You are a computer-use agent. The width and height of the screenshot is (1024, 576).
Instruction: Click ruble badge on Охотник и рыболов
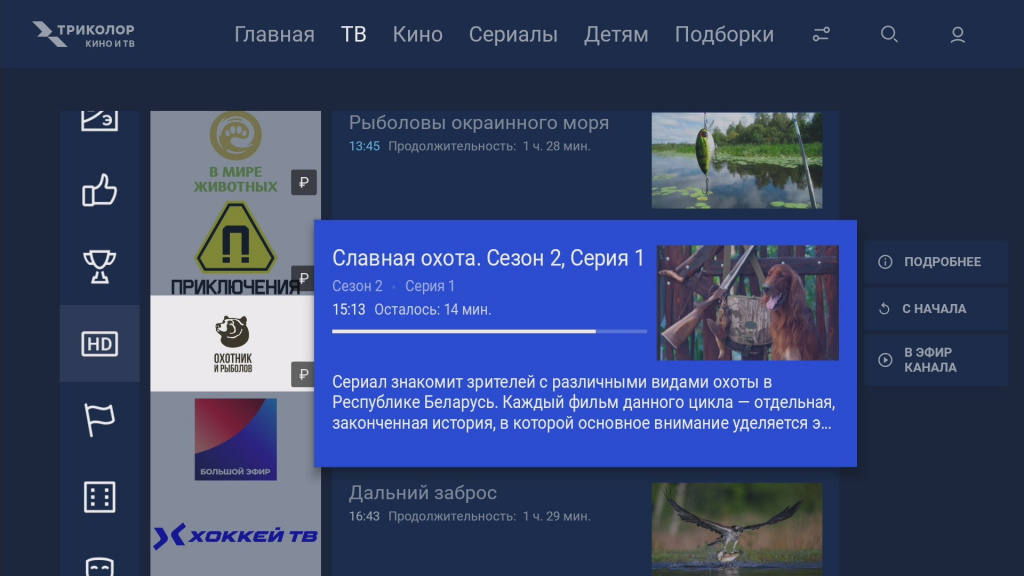303,374
